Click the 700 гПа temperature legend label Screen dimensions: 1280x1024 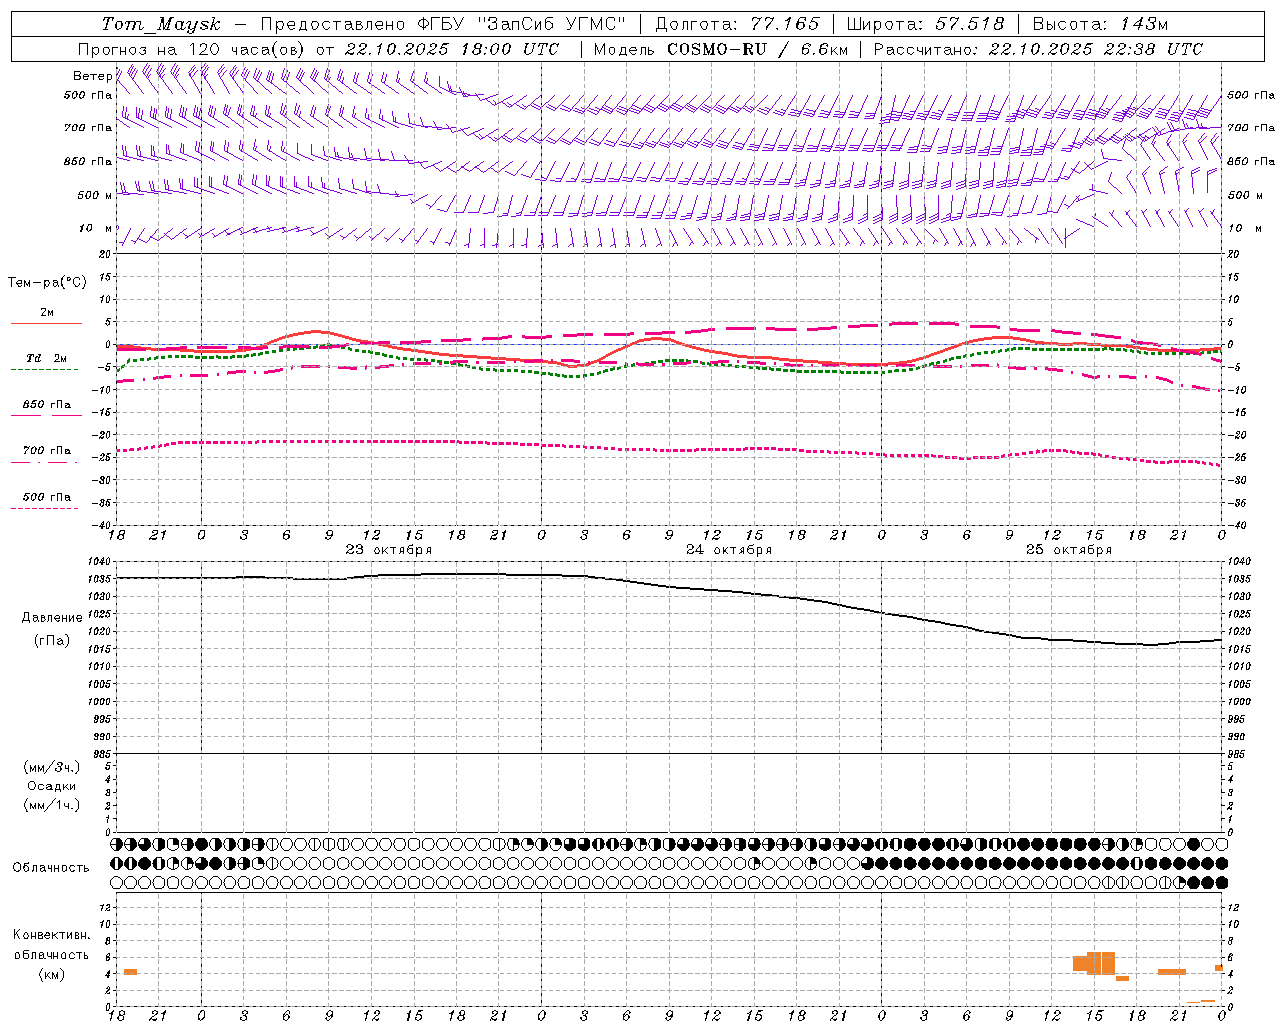[x=47, y=451]
